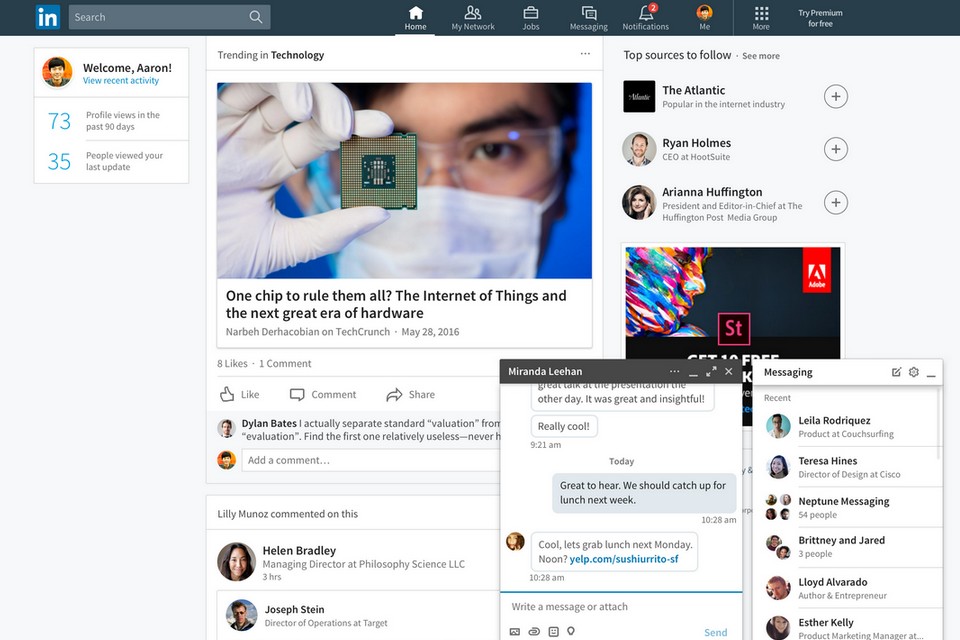Compose new message in Messaging panel
This screenshot has width=960, height=640.
(x=896, y=372)
